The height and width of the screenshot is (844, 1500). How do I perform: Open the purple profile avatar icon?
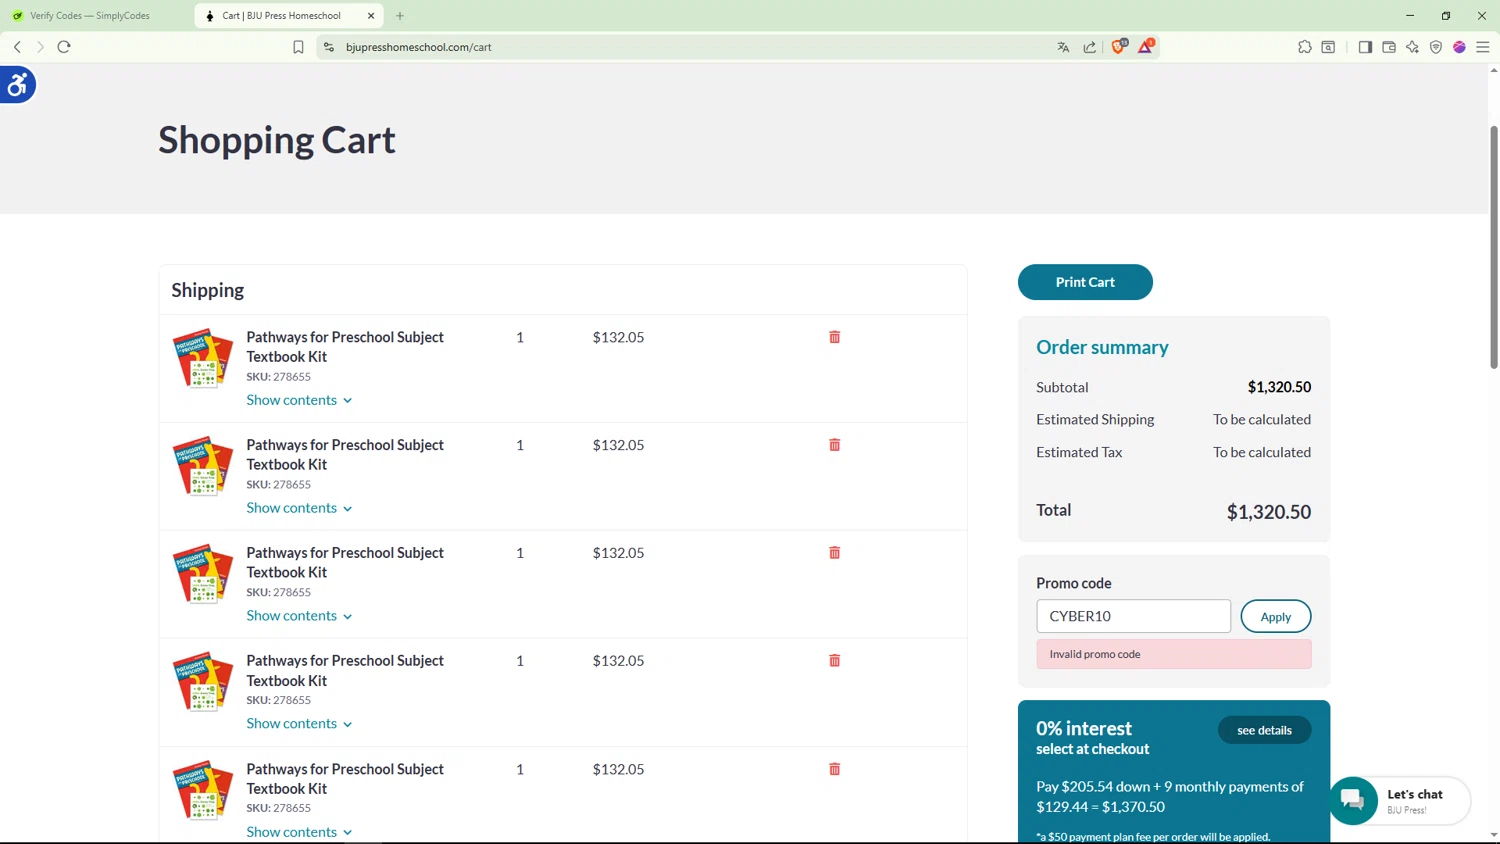(1459, 47)
